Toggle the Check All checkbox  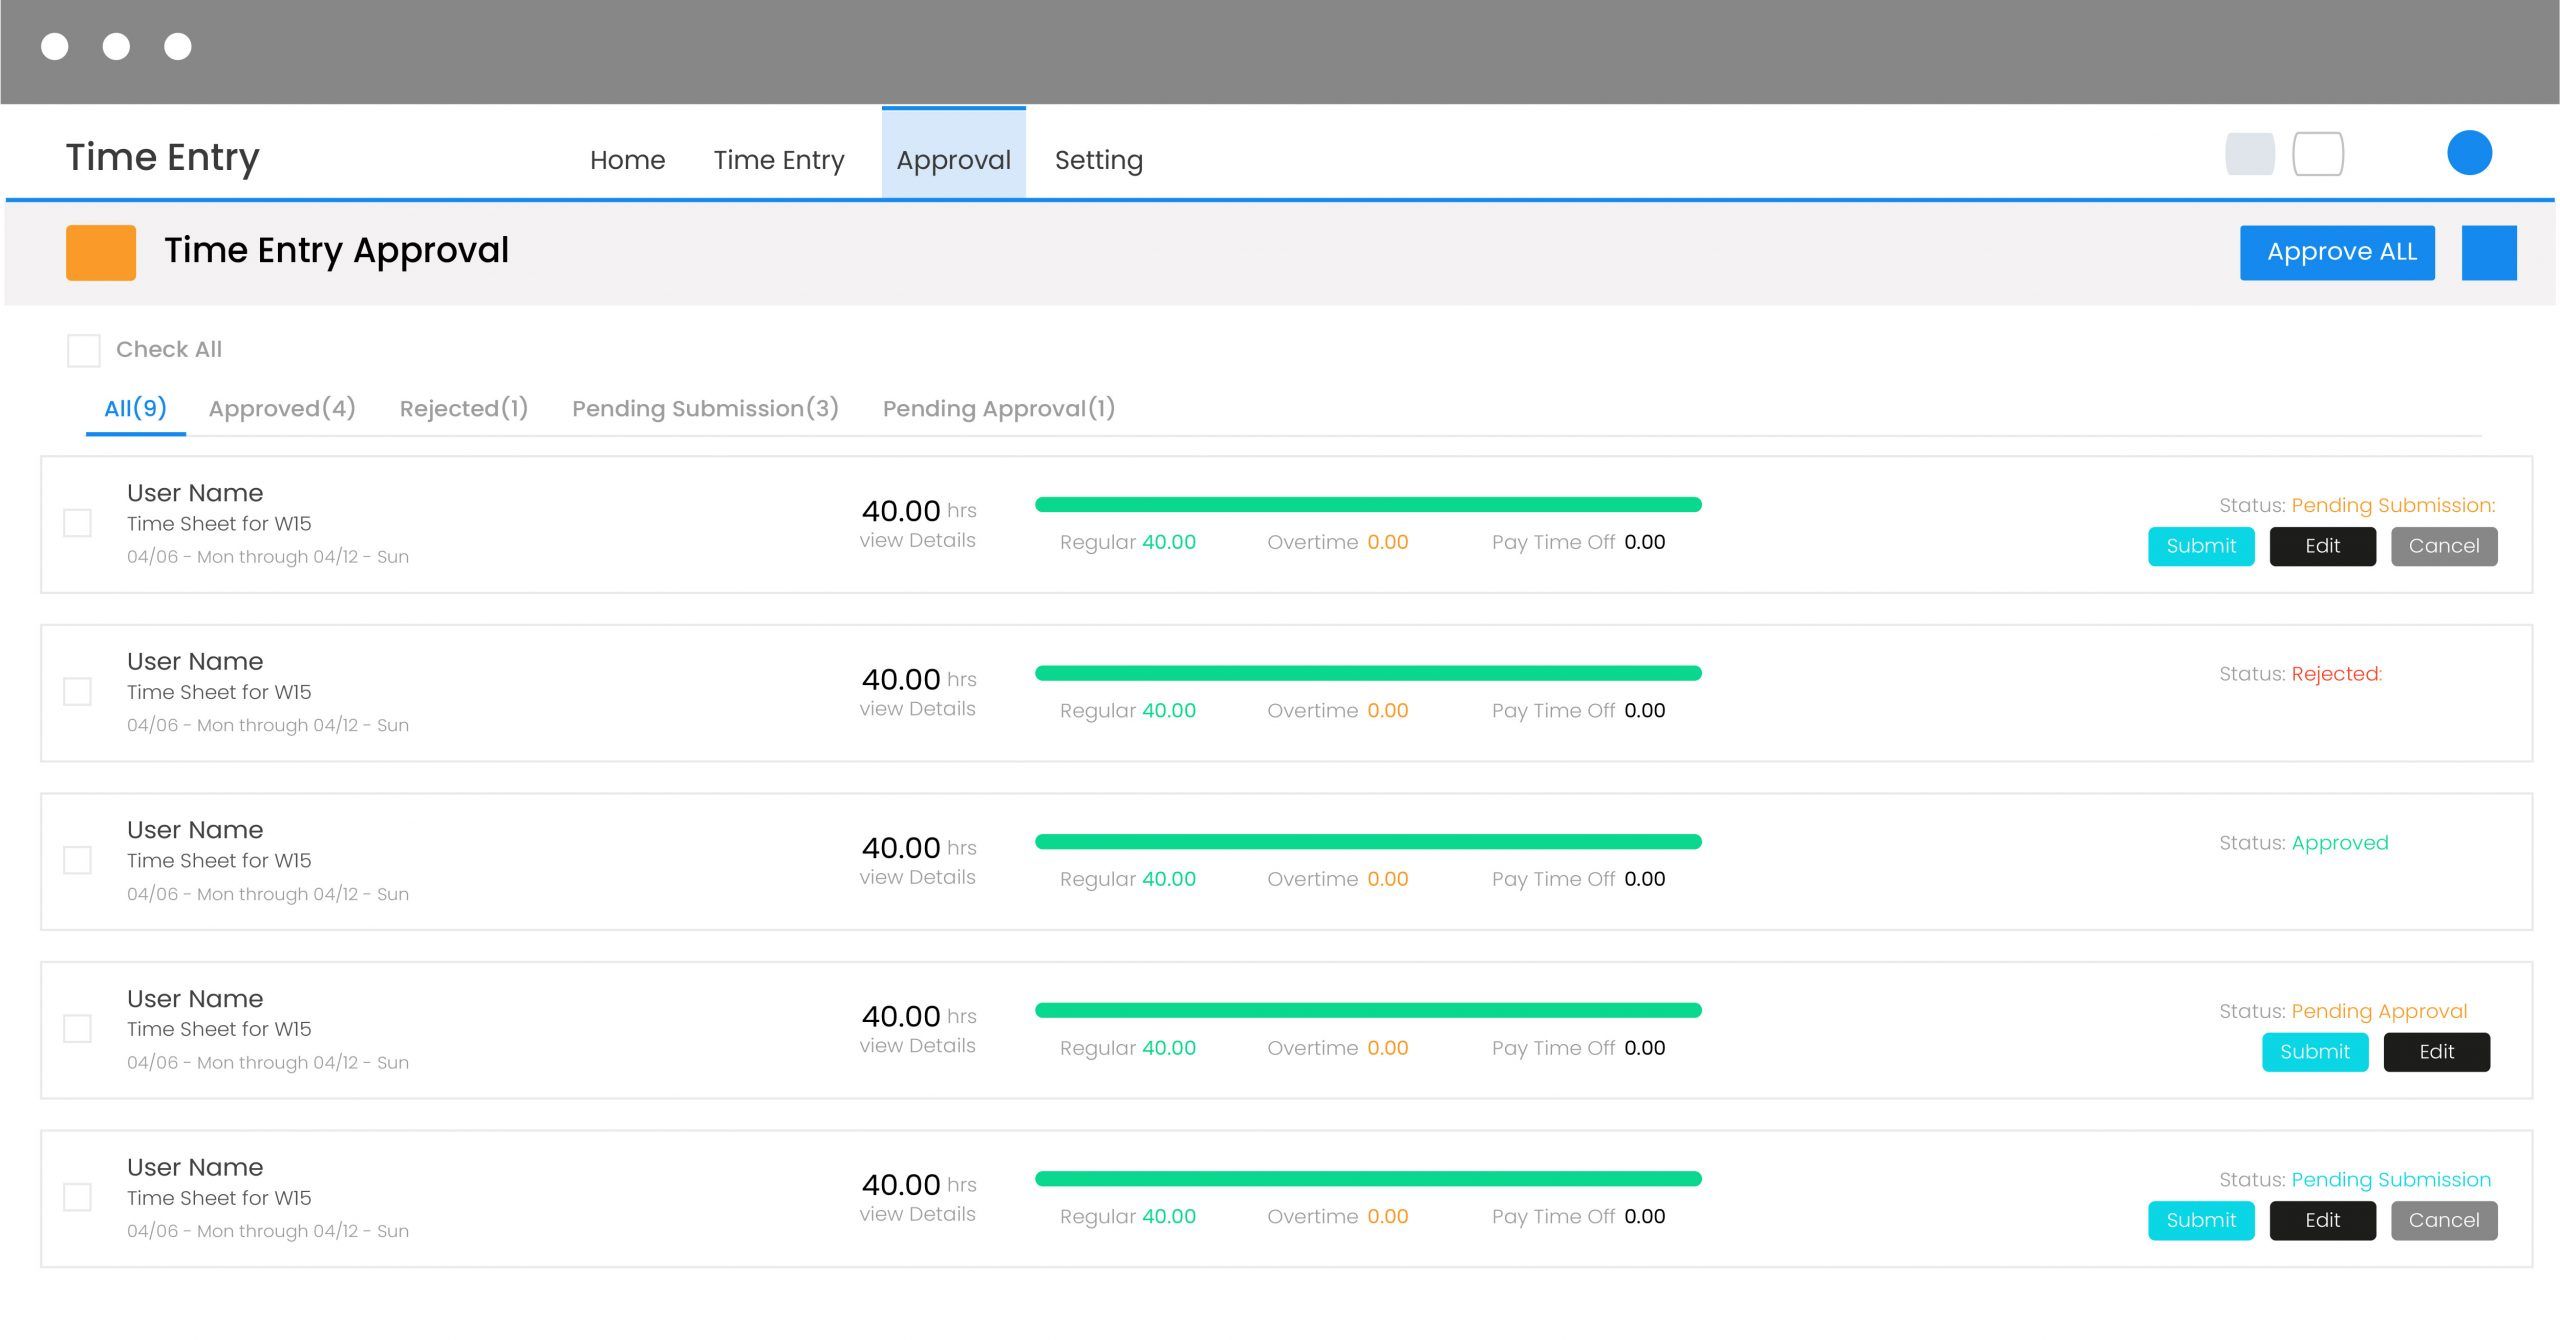point(83,350)
